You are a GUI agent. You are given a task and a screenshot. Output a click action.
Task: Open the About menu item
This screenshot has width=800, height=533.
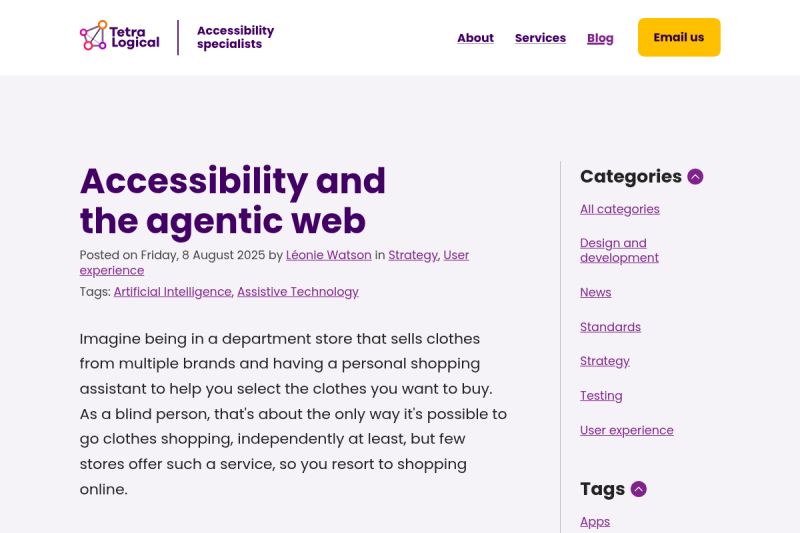(475, 38)
